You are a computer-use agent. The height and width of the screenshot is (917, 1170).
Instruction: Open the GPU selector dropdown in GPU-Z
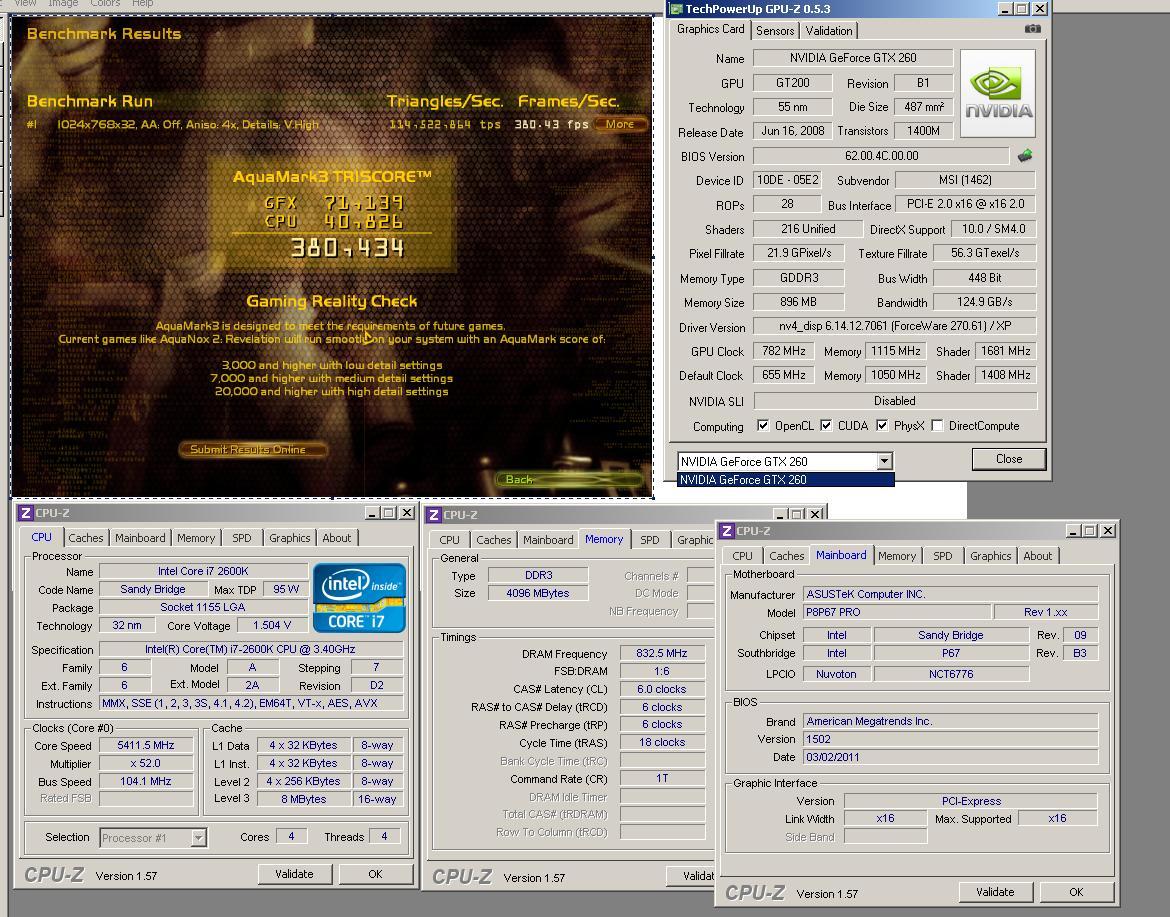click(884, 461)
